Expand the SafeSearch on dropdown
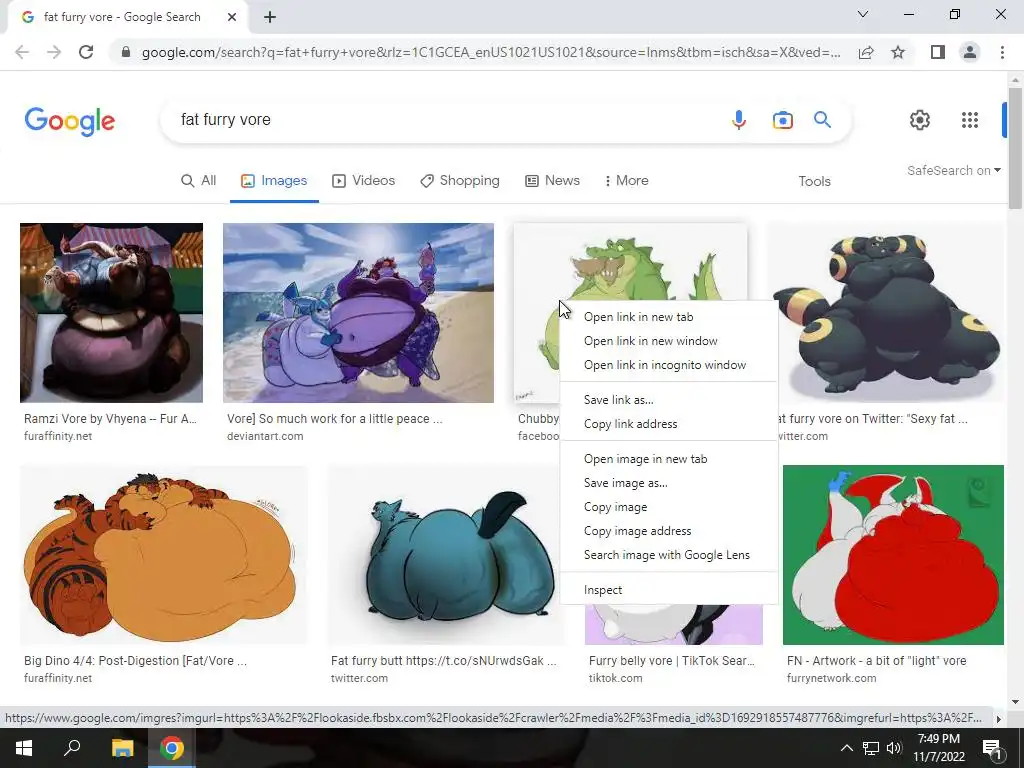 click(953, 170)
